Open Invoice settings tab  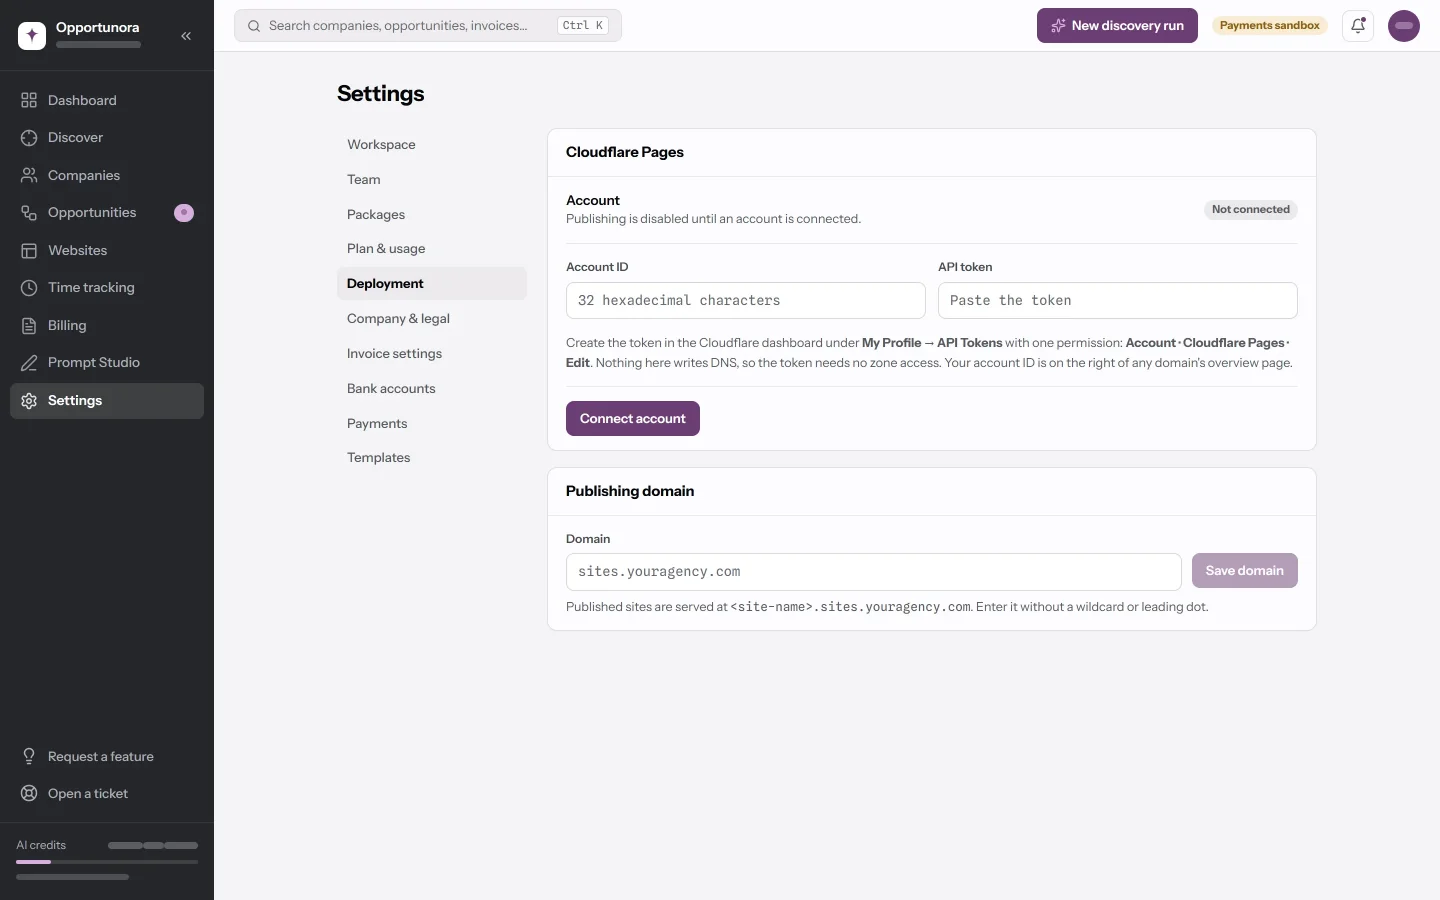pos(432,354)
